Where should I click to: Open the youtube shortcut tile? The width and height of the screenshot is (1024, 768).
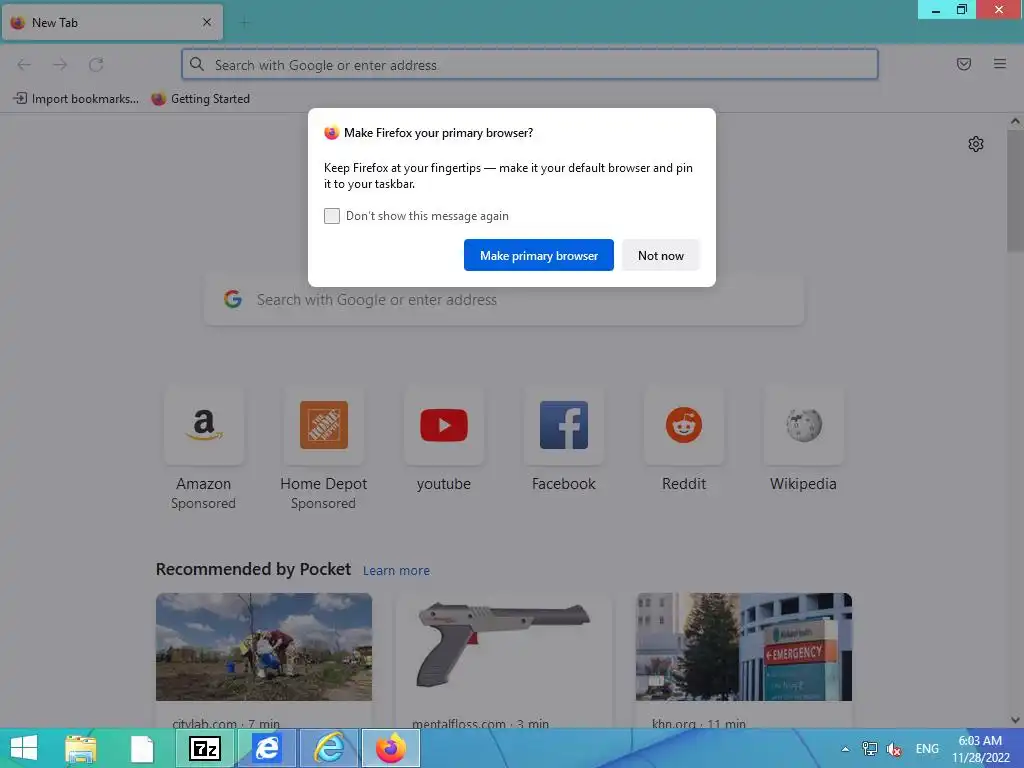pos(443,425)
